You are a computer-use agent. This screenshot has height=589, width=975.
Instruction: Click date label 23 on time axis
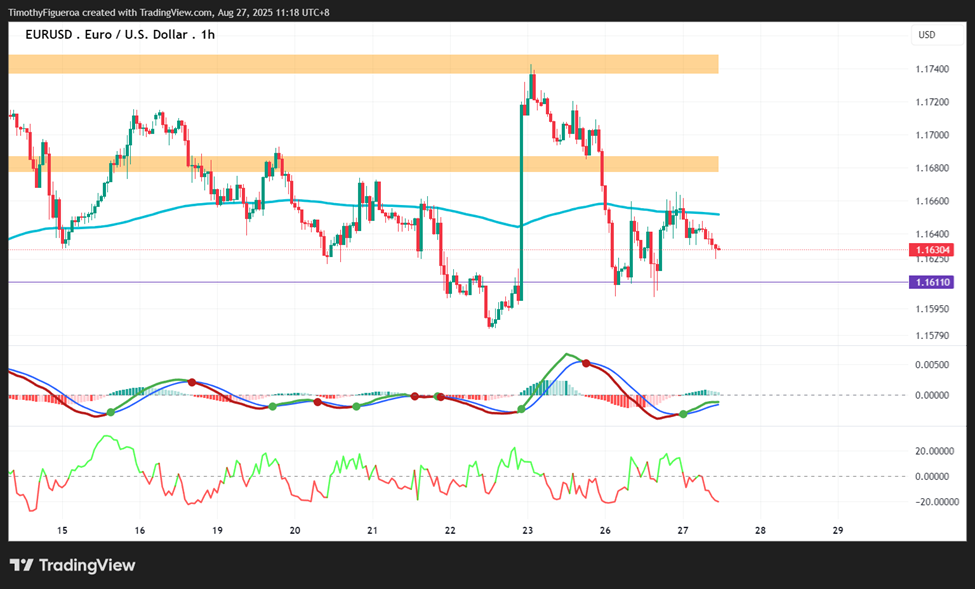pyautogui.click(x=527, y=531)
